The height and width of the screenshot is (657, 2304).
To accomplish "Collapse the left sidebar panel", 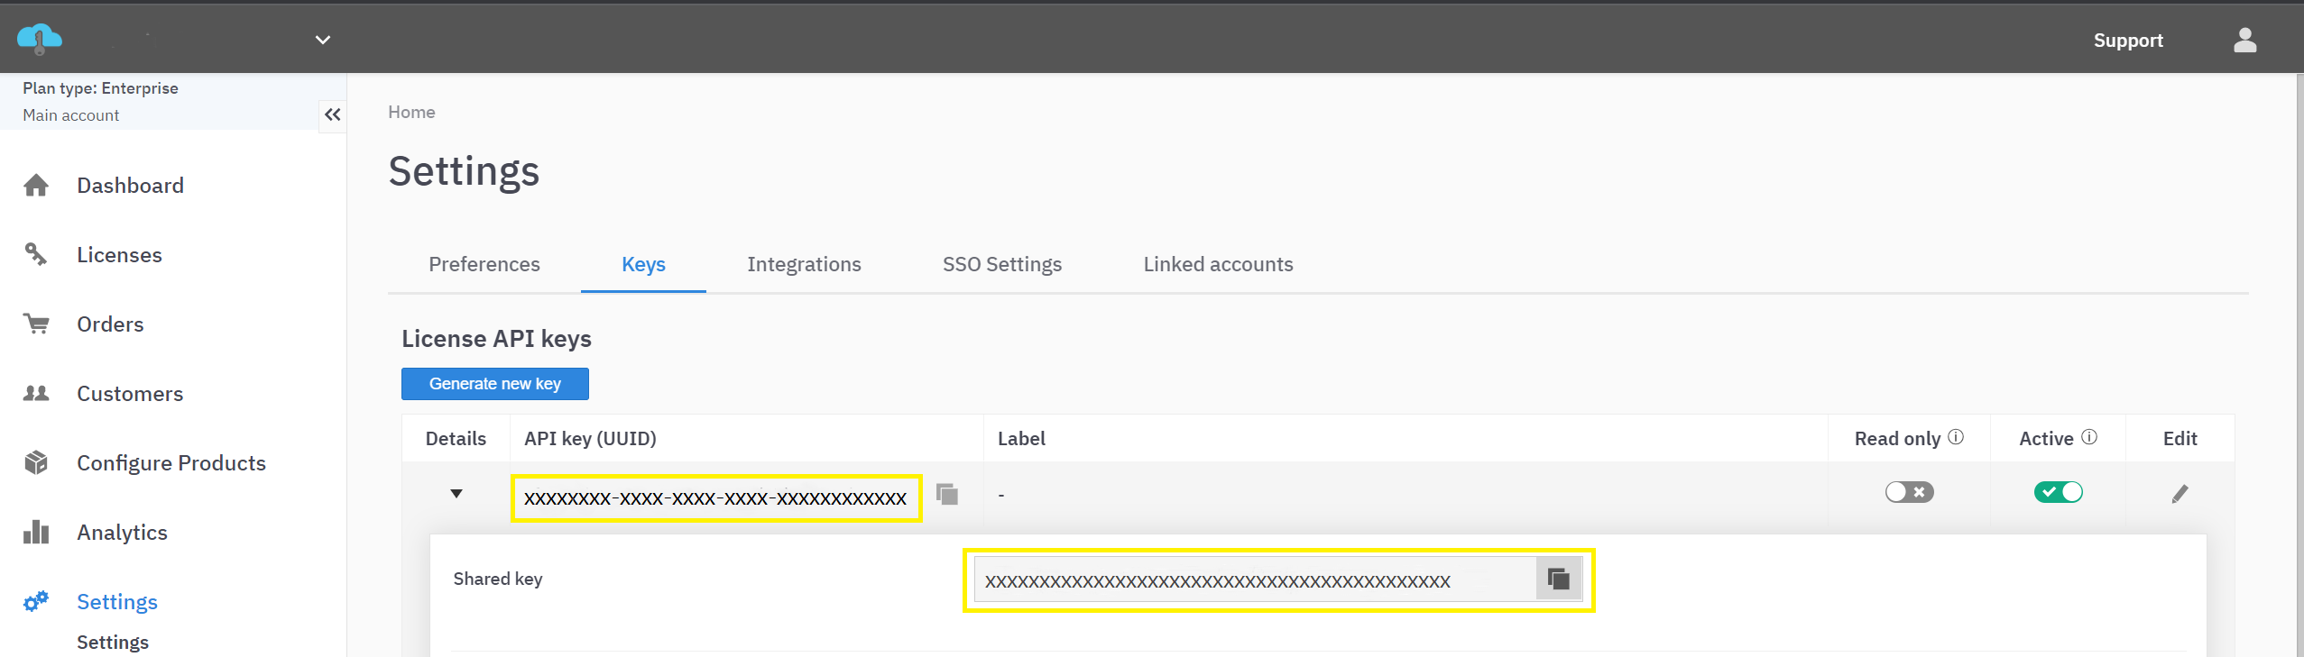I will (x=332, y=115).
